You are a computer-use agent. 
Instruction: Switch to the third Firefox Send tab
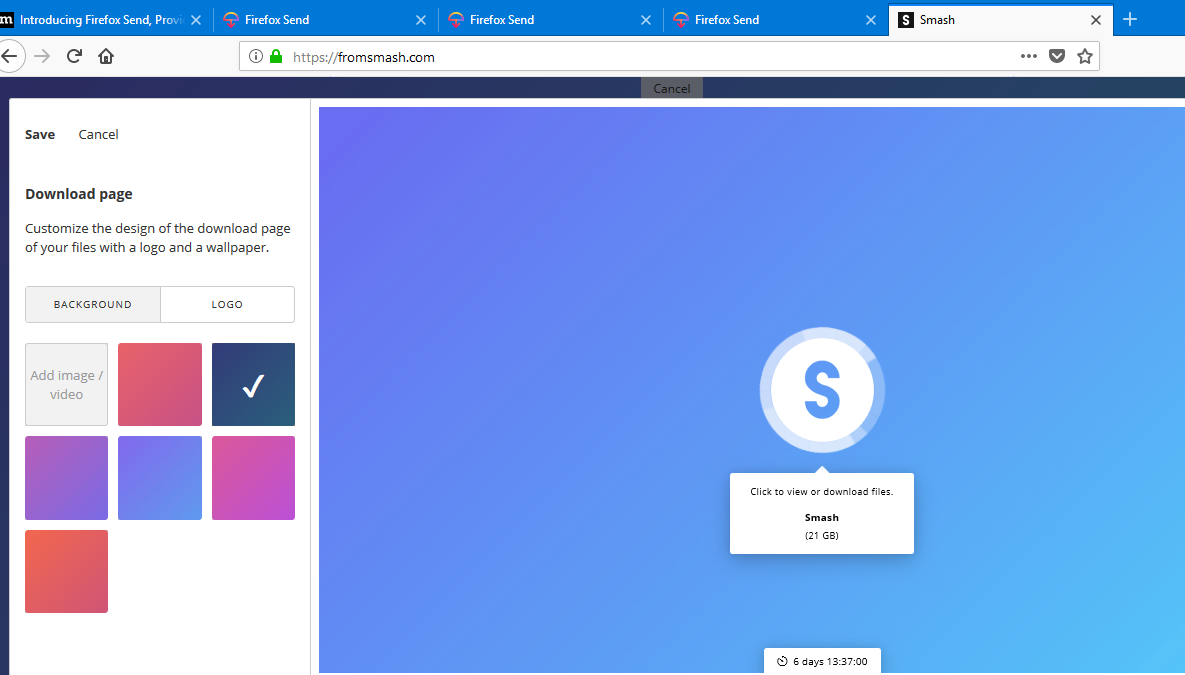(x=776, y=20)
